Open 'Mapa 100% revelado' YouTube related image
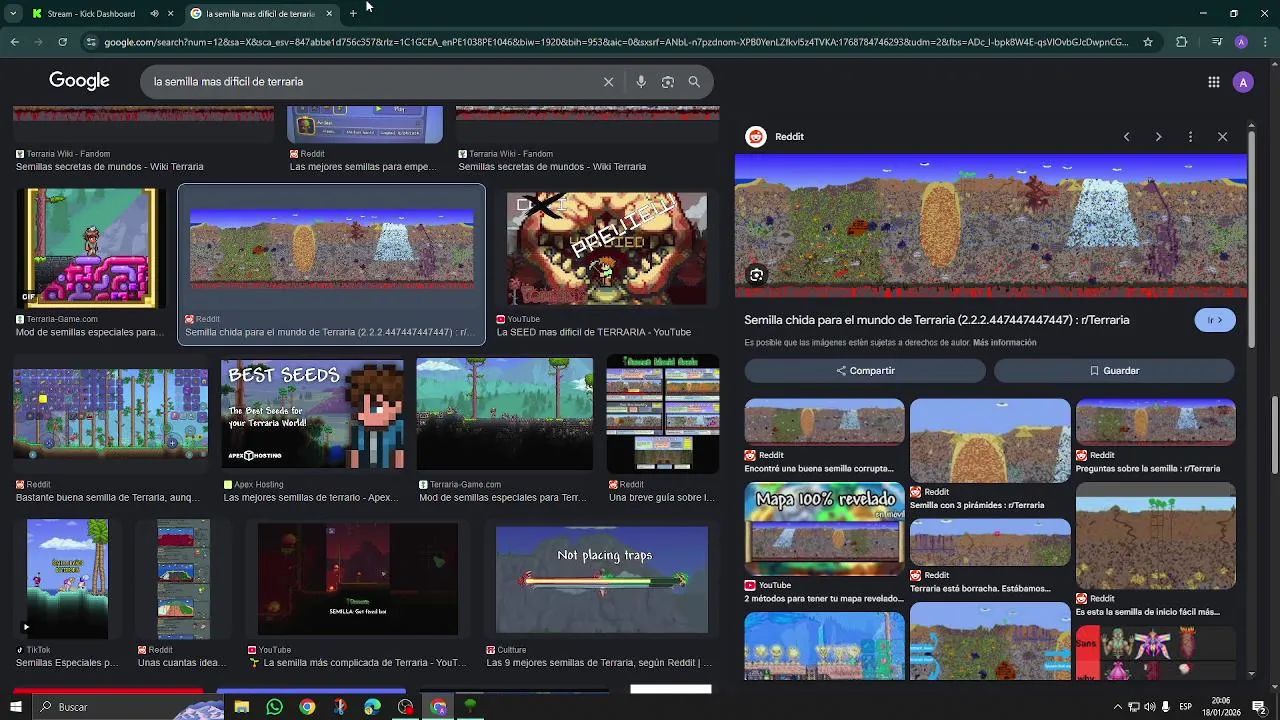1280x720 pixels. 824,529
